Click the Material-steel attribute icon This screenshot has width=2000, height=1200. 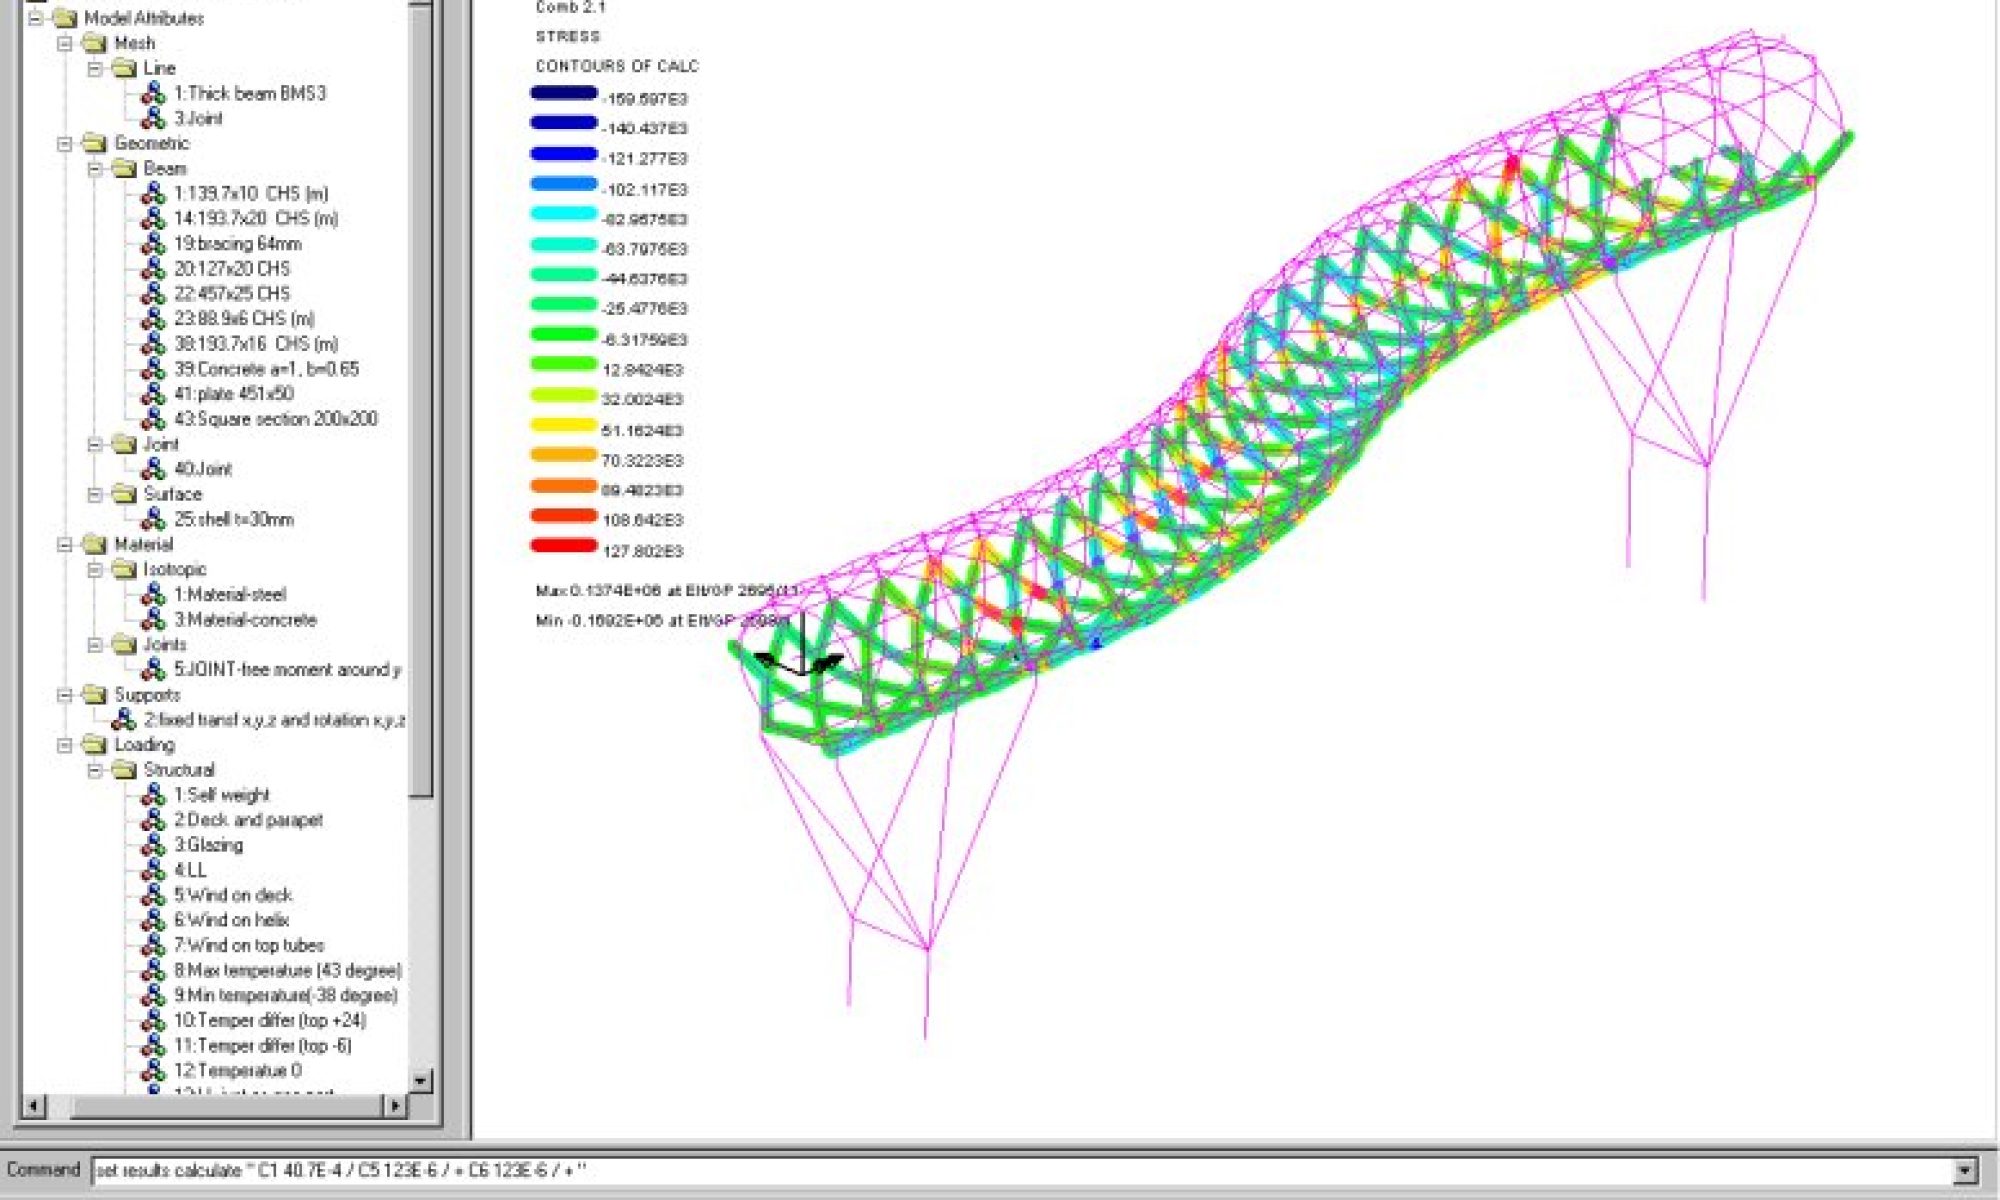tap(153, 594)
